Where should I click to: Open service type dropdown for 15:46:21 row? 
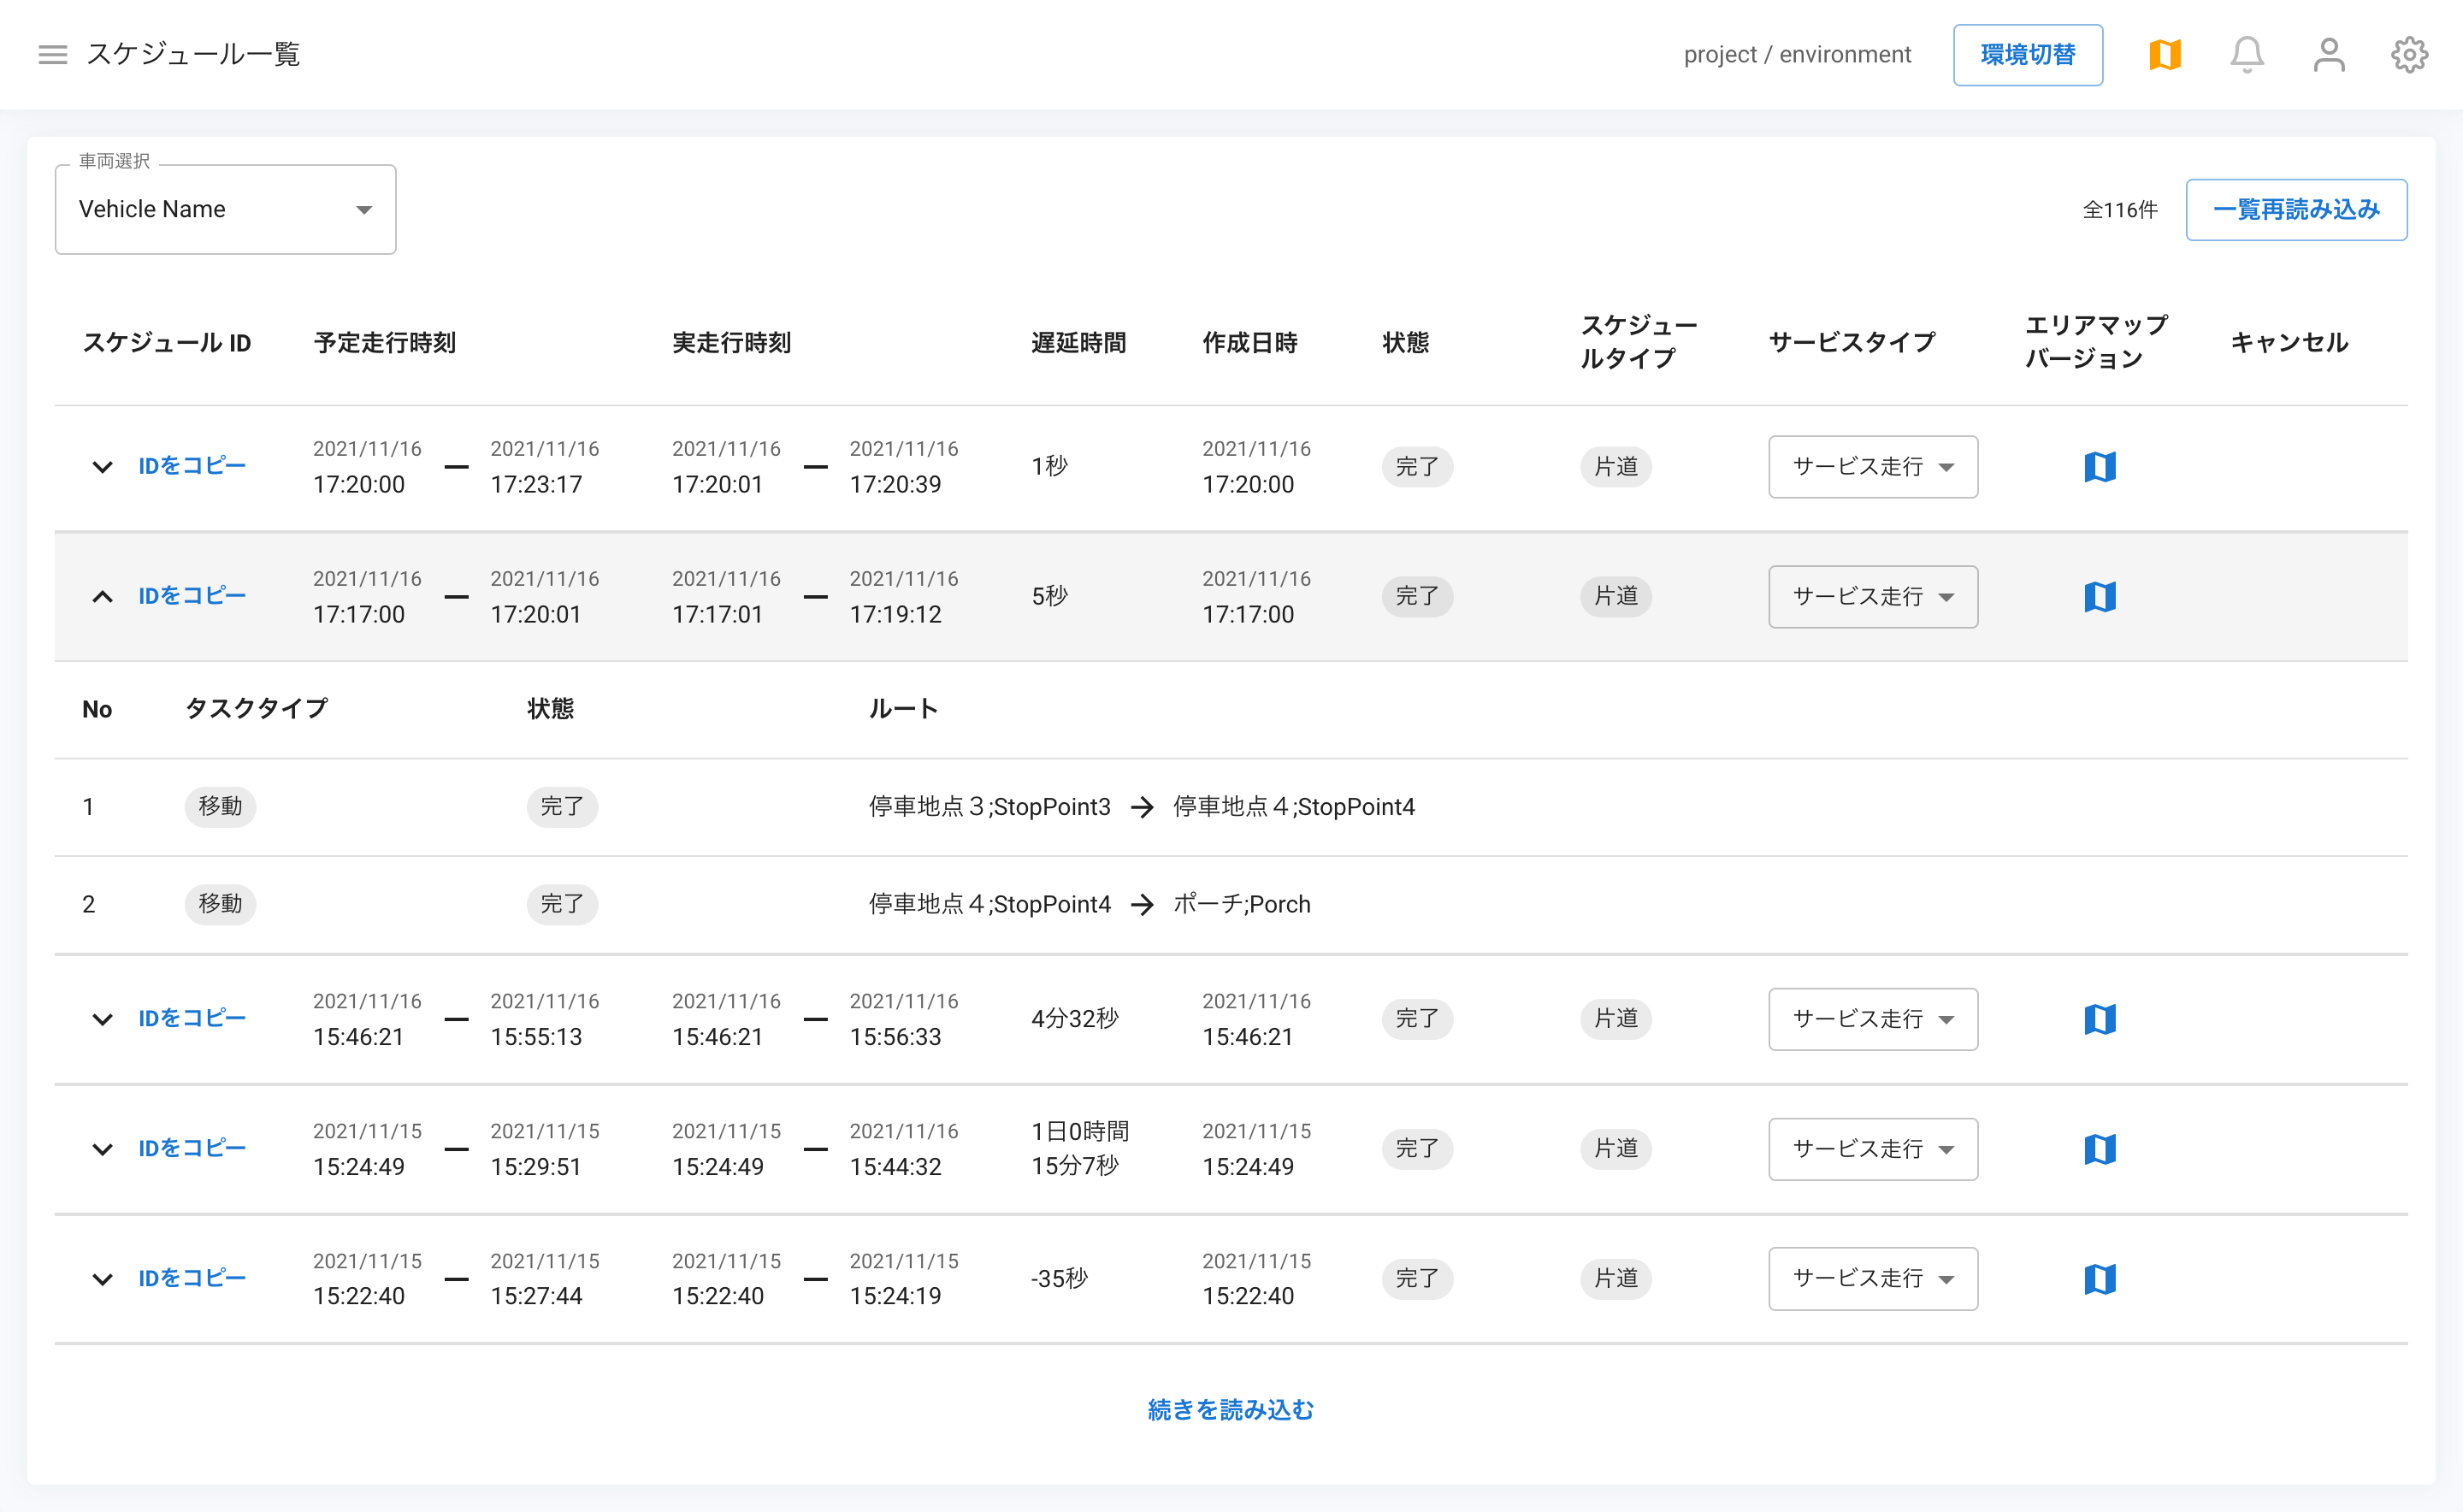point(1872,1019)
